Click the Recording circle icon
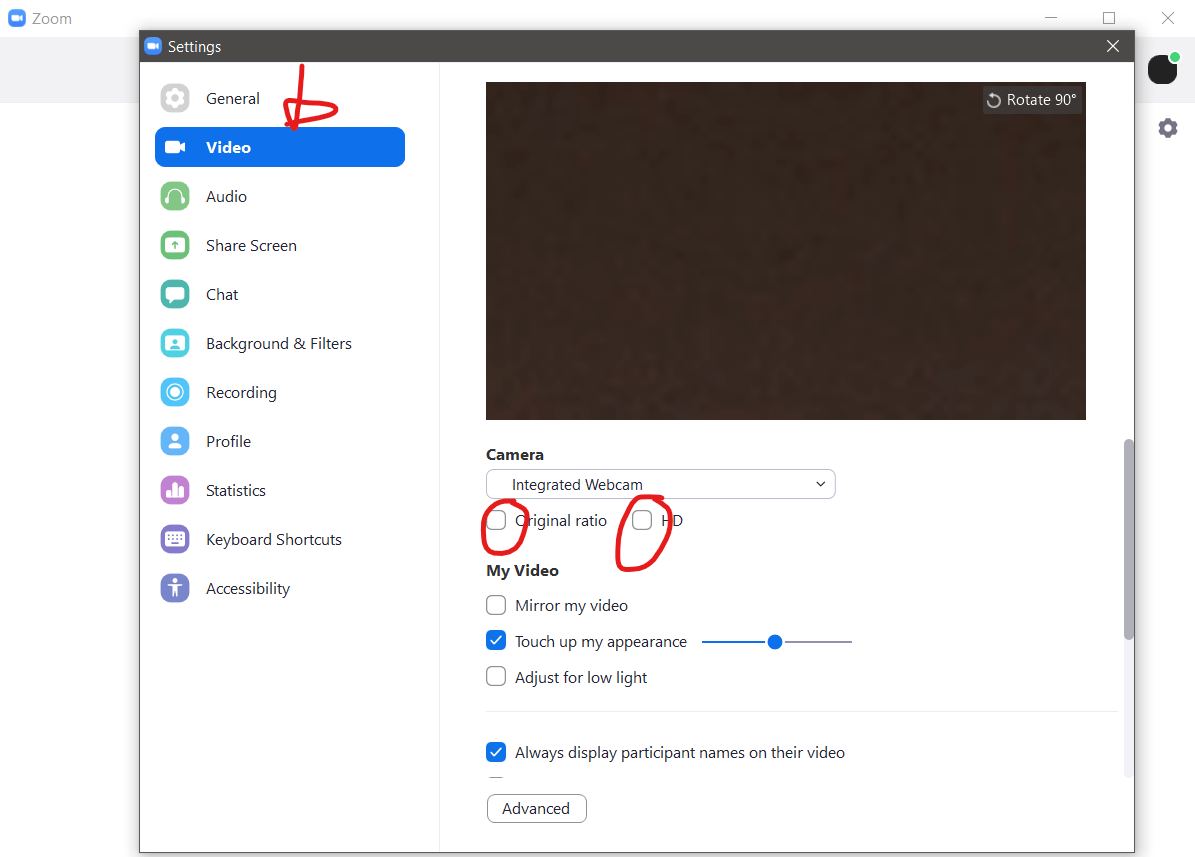Image resolution: width=1195 pixels, height=857 pixels. click(x=175, y=392)
